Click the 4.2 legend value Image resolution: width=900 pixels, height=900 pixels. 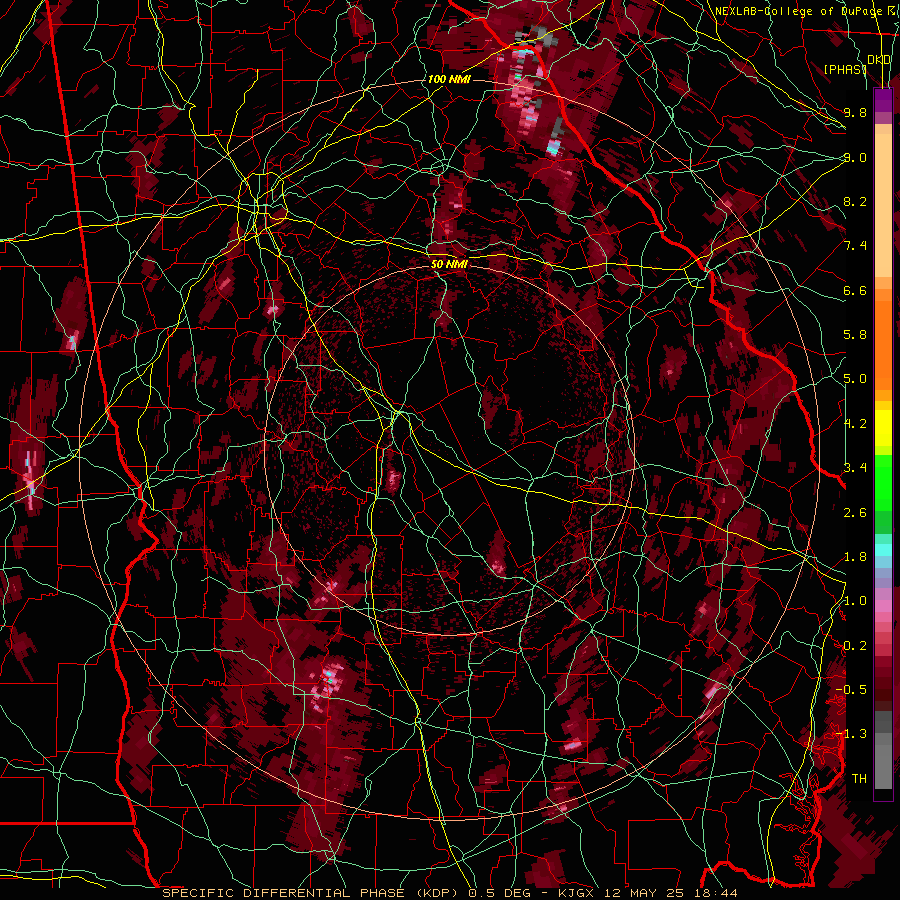click(855, 424)
